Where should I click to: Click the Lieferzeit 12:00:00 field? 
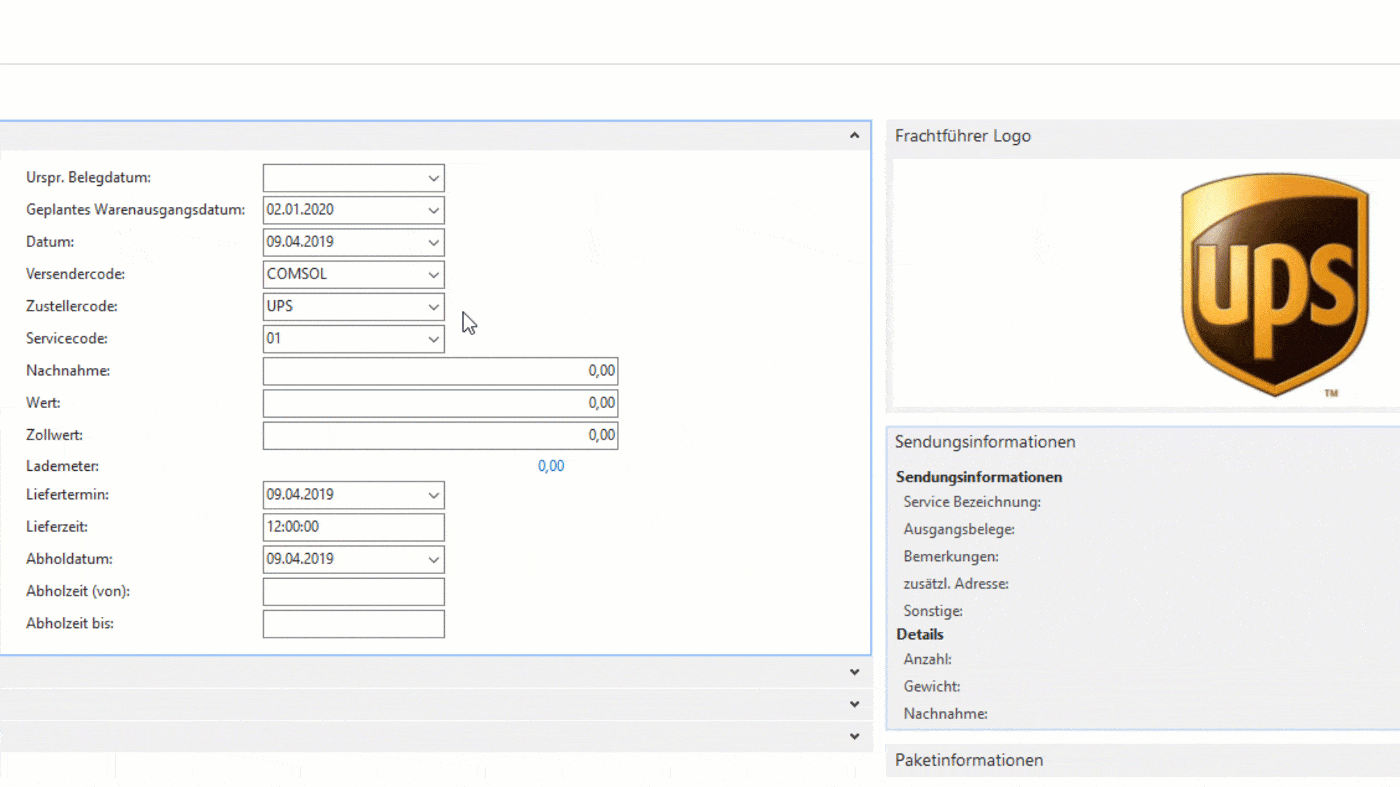[353, 527]
